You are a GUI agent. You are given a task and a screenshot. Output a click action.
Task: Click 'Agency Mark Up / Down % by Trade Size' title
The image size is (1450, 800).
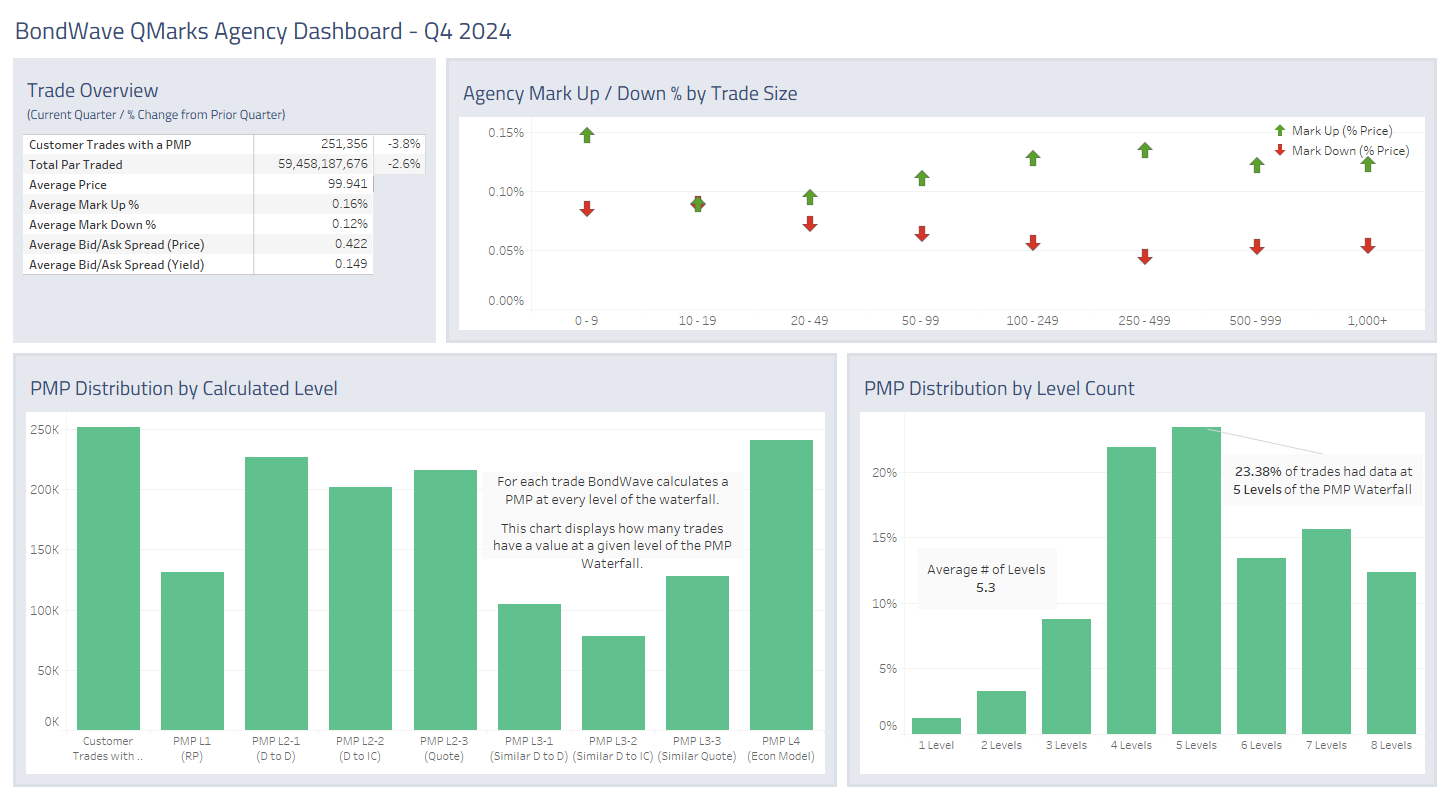coord(630,94)
